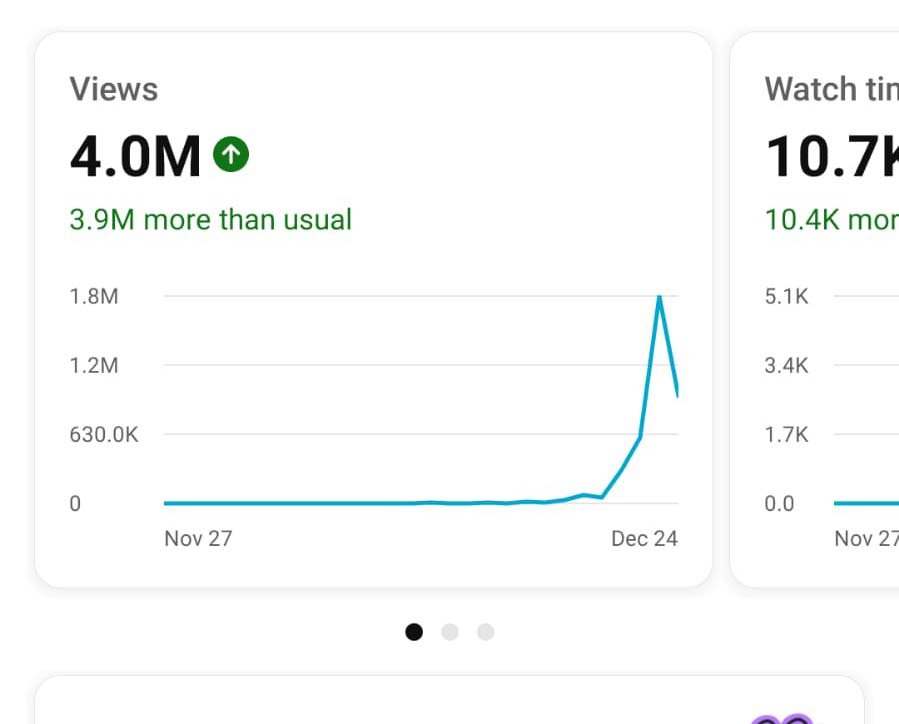
Task: Click the Dec 24 date label
Action: (644, 538)
